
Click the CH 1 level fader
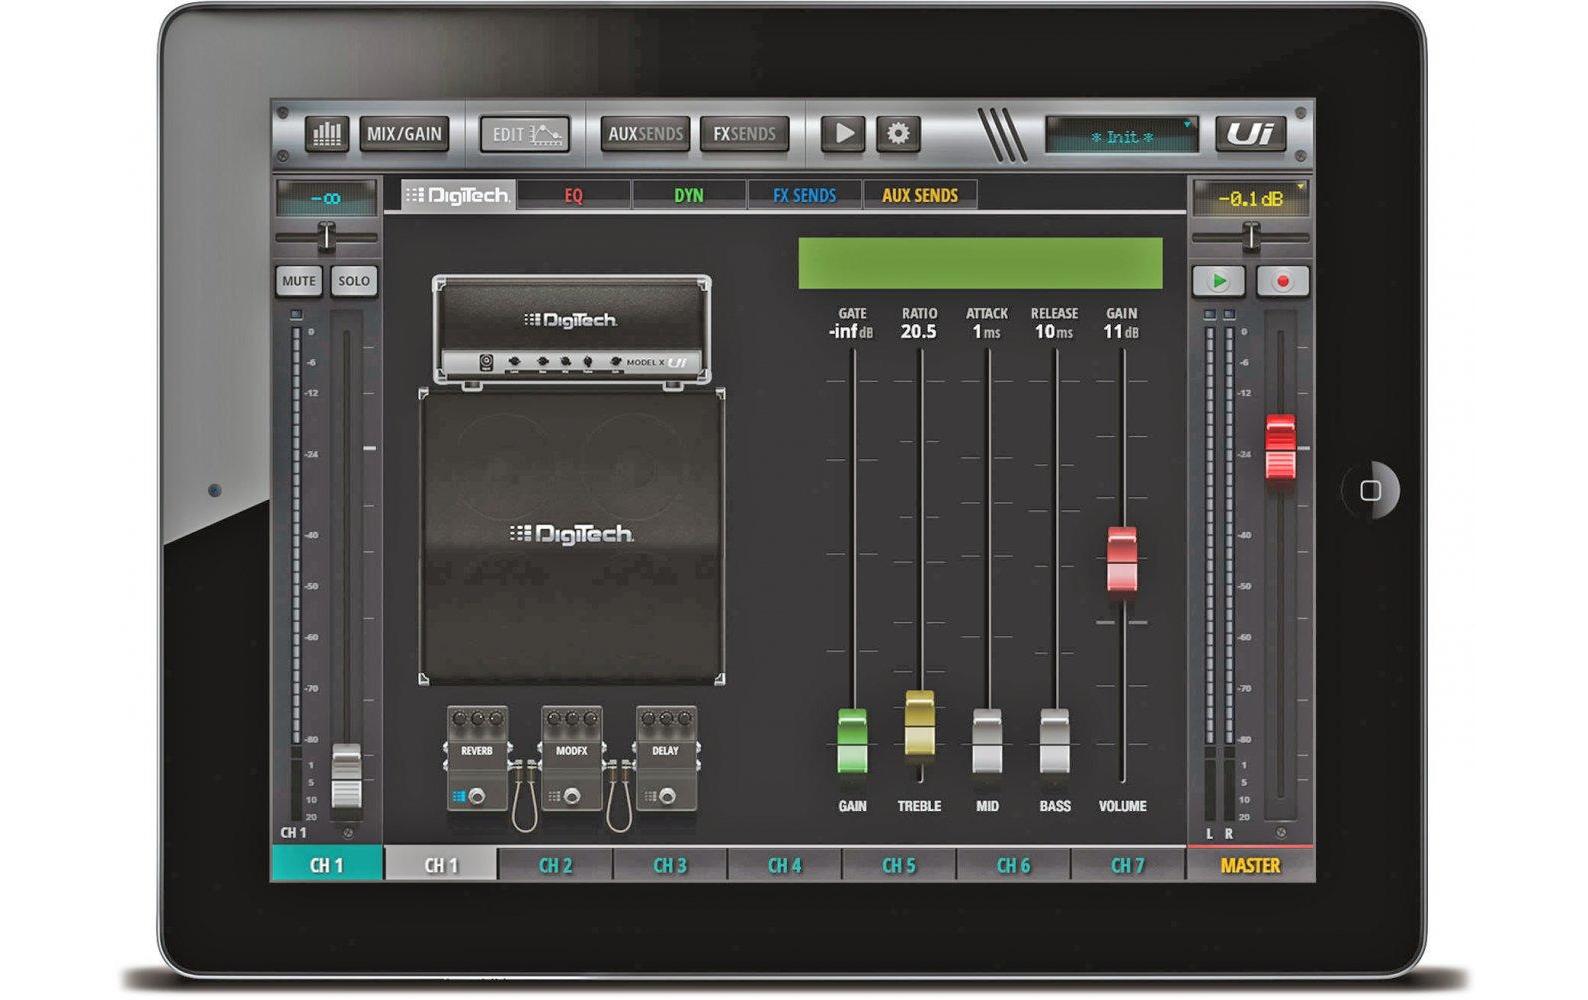(347, 776)
